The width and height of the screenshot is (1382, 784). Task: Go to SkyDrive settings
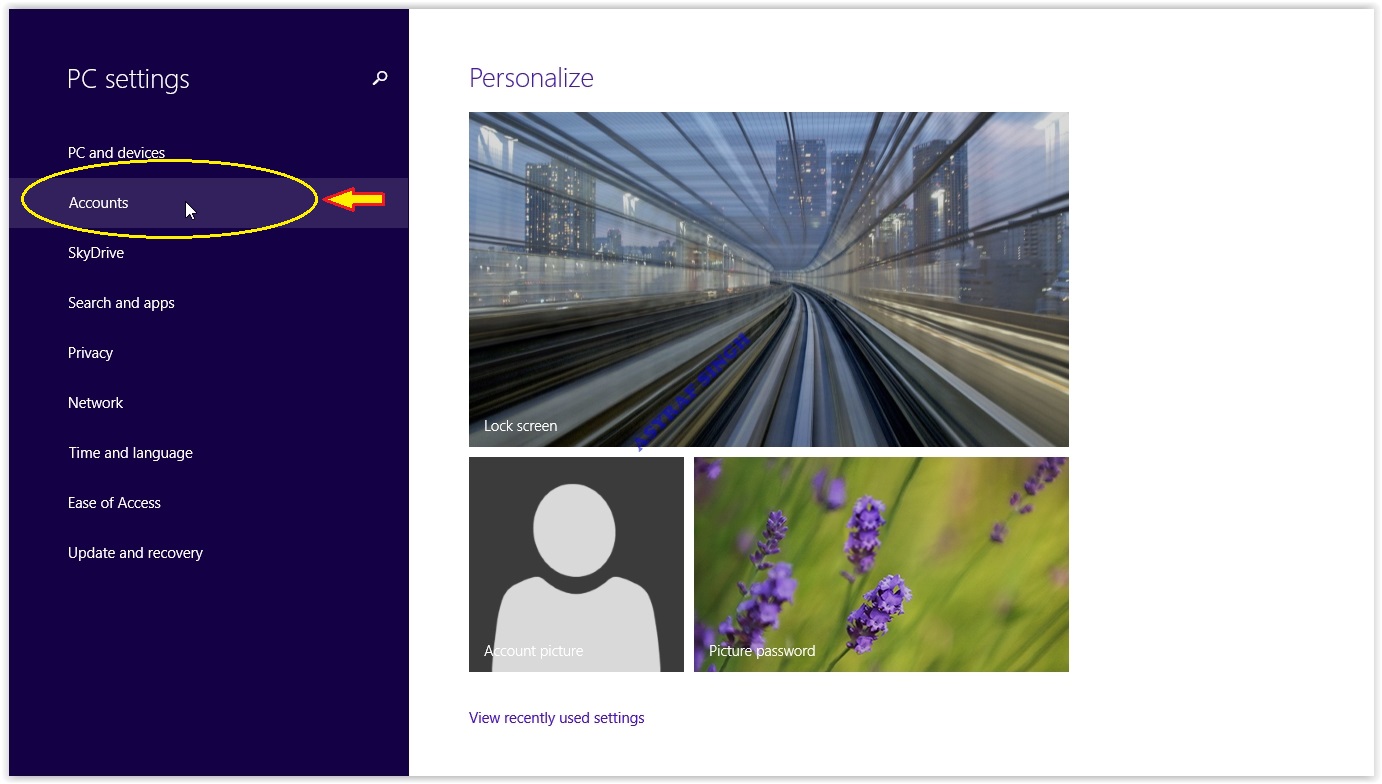[x=95, y=252]
